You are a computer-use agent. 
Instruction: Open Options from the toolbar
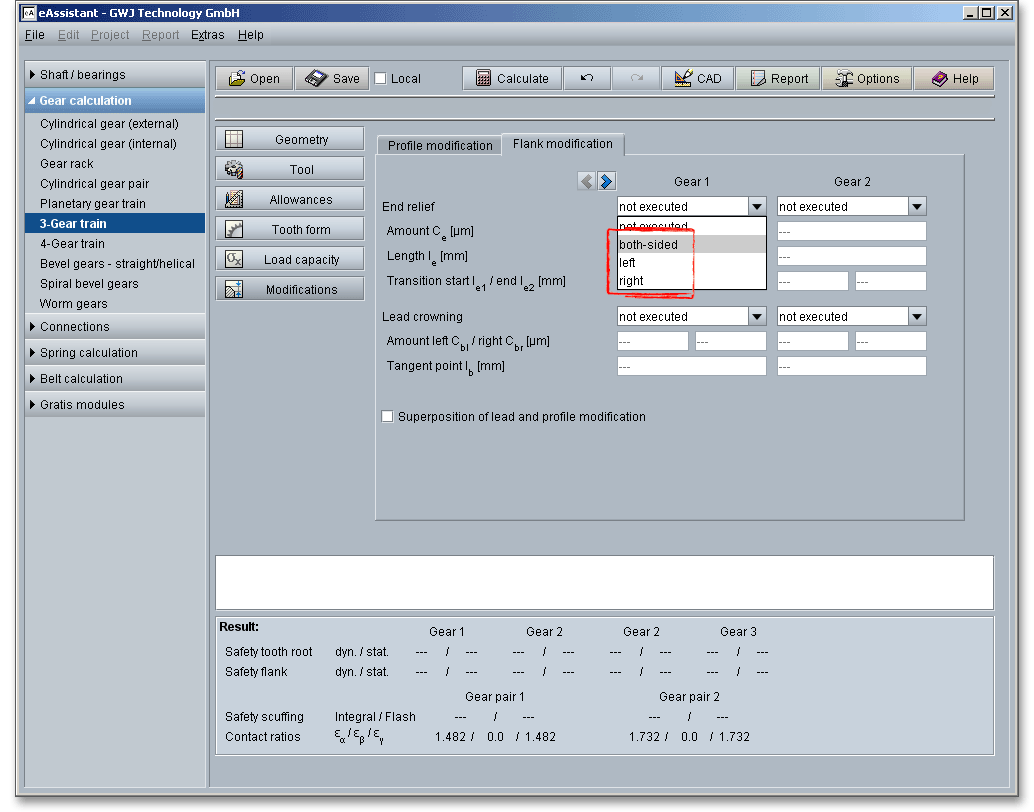click(867, 79)
